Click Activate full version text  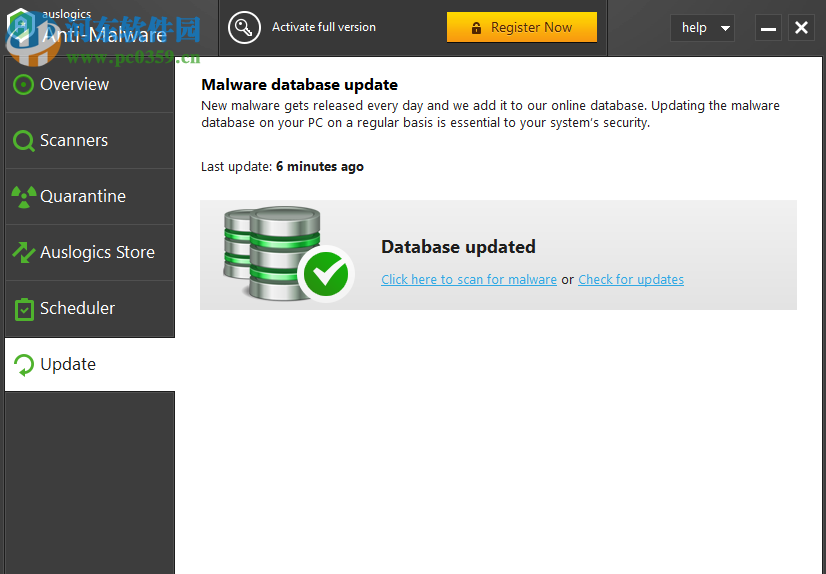coord(323,27)
